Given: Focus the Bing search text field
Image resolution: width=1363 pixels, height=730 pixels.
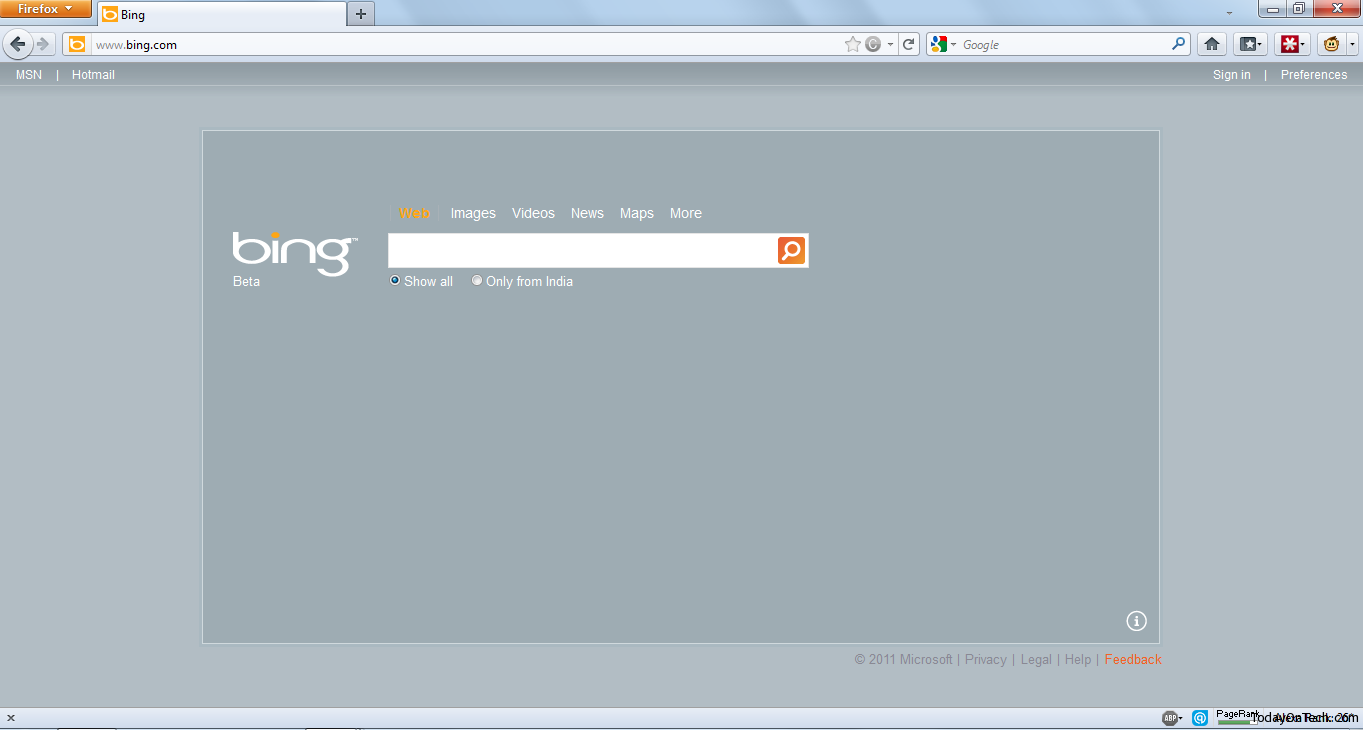Looking at the screenshot, I should tap(582, 250).
